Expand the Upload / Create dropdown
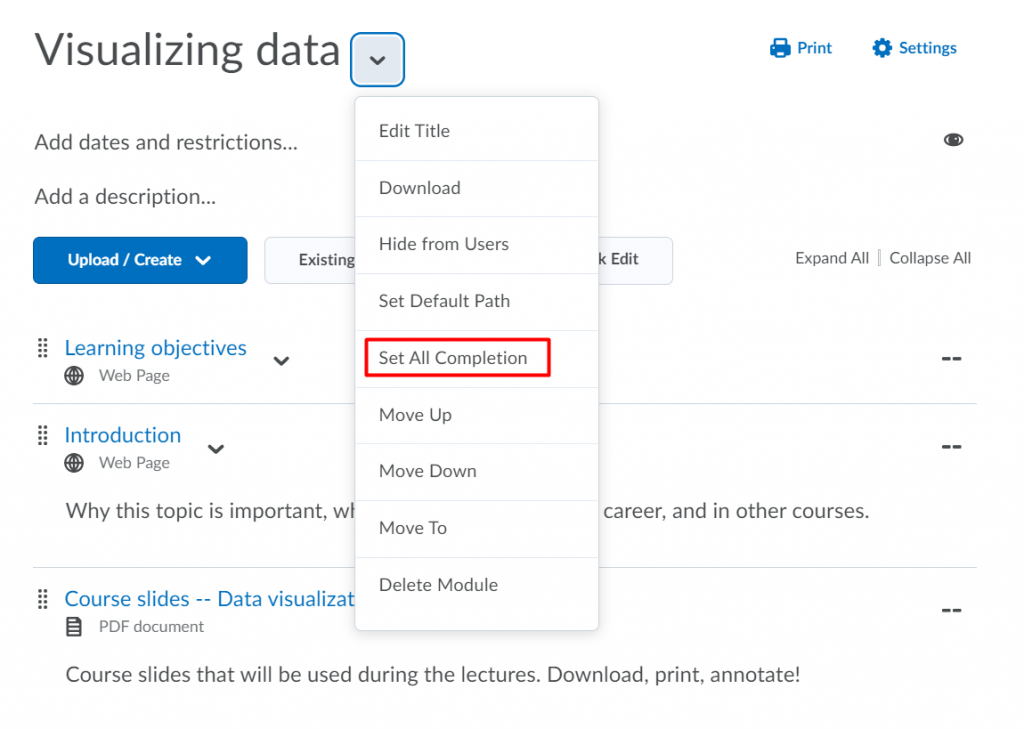This screenshot has height=729, width=1024. pos(139,259)
